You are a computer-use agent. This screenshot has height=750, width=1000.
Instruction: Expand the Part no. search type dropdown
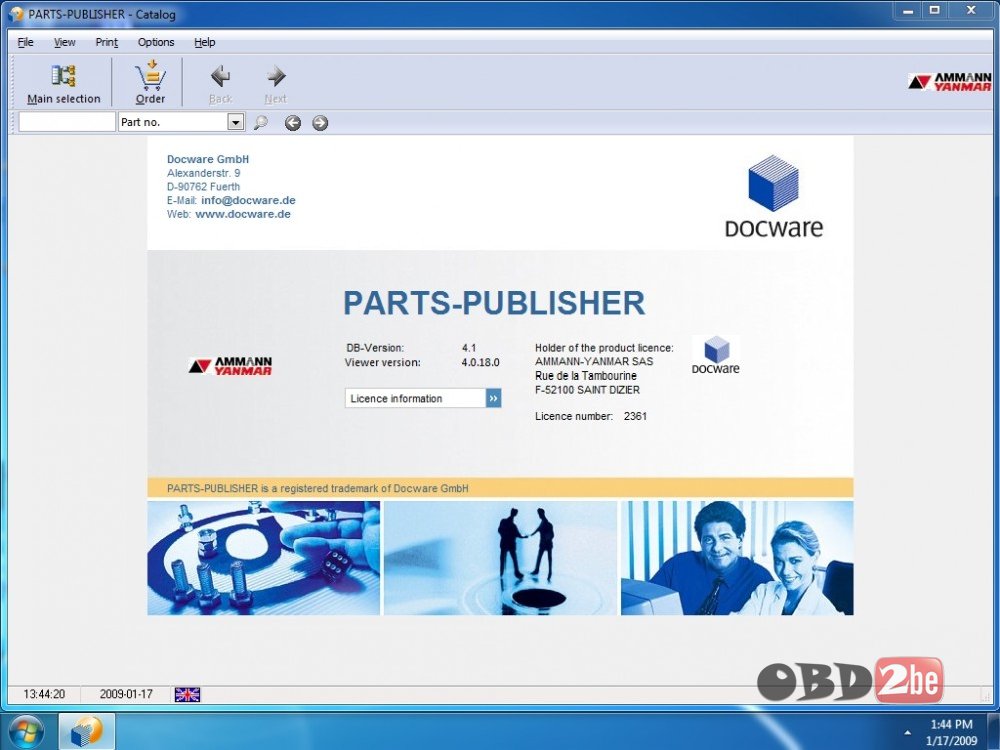coord(236,122)
